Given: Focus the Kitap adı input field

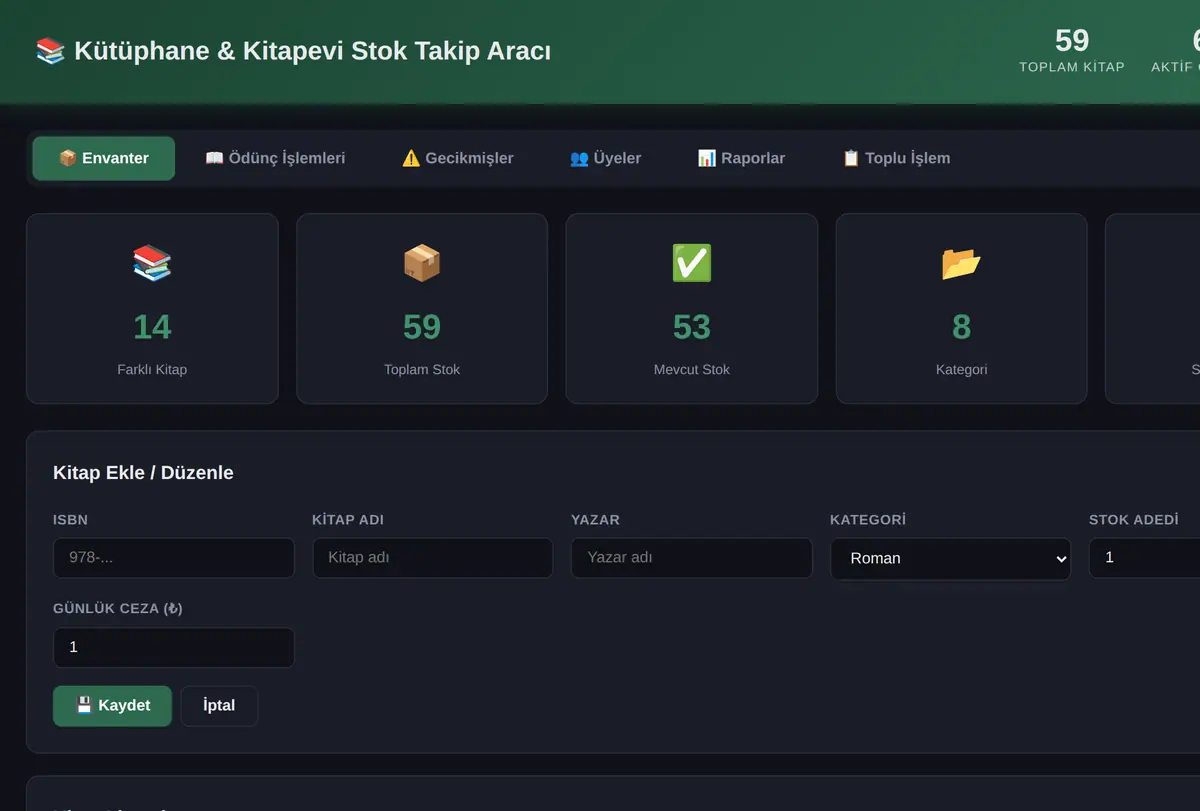Looking at the screenshot, I should (x=433, y=558).
